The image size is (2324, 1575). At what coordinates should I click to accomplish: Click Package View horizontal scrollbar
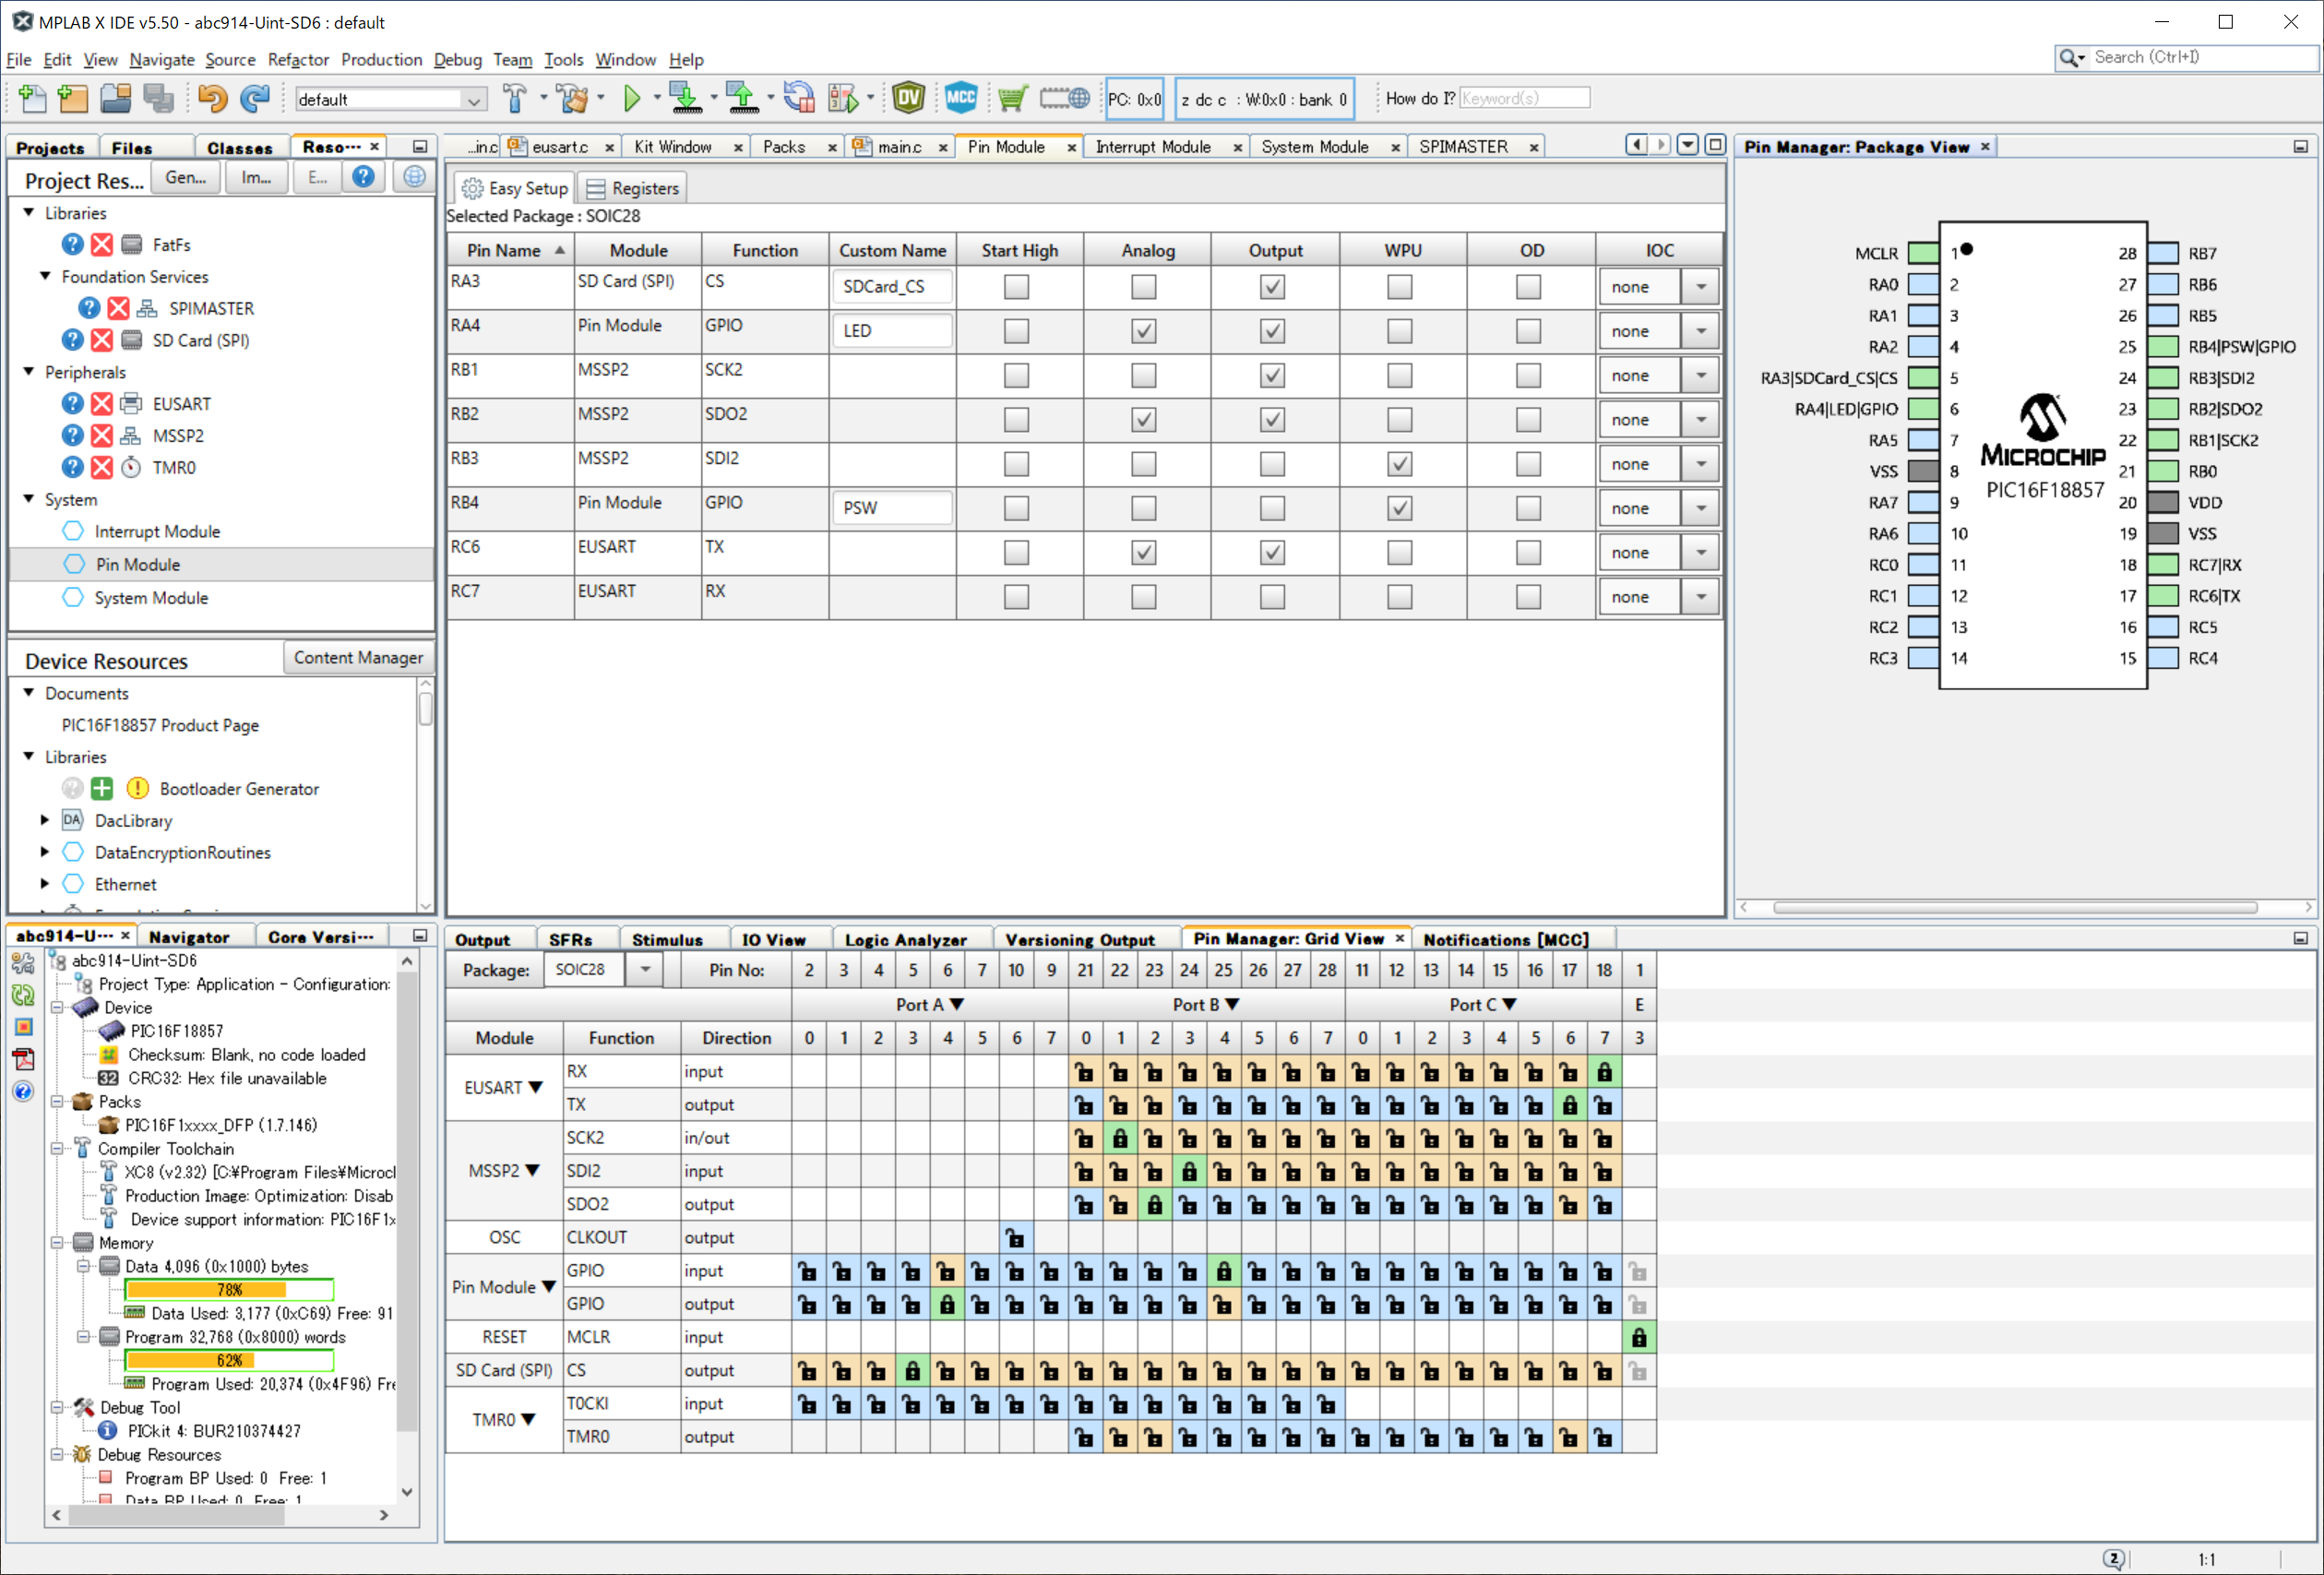pos(2015,907)
